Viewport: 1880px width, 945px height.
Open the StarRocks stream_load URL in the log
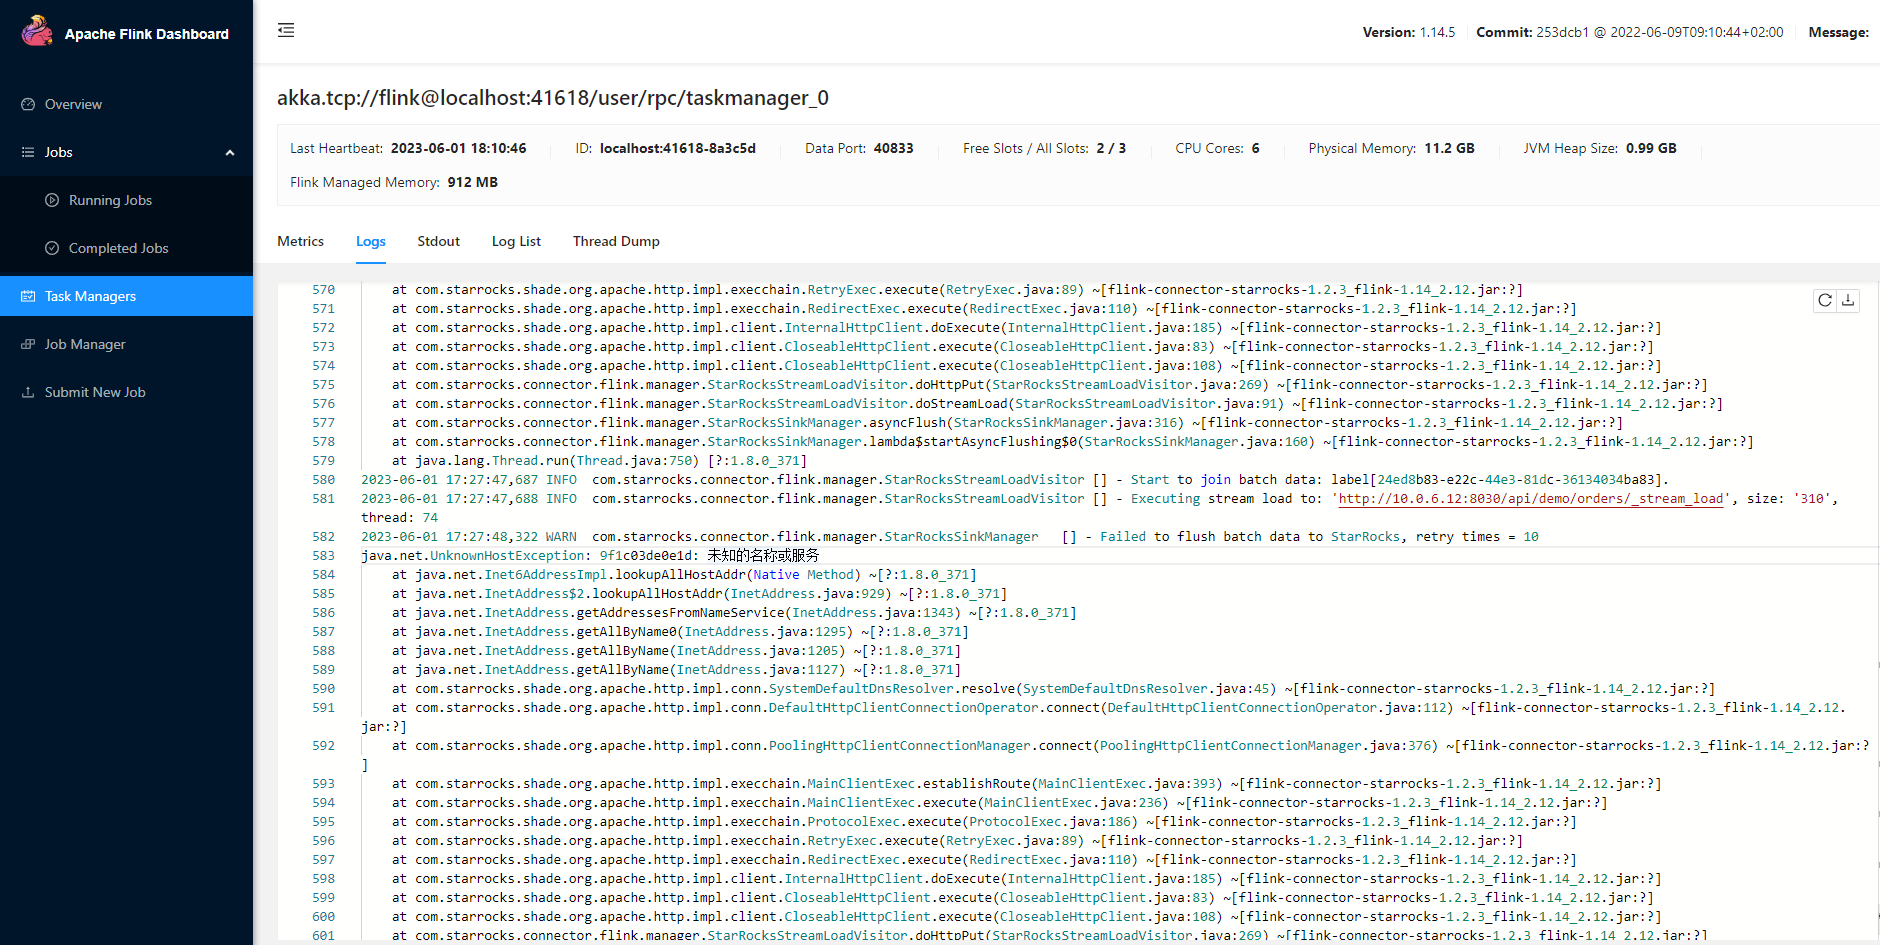(x=1530, y=499)
